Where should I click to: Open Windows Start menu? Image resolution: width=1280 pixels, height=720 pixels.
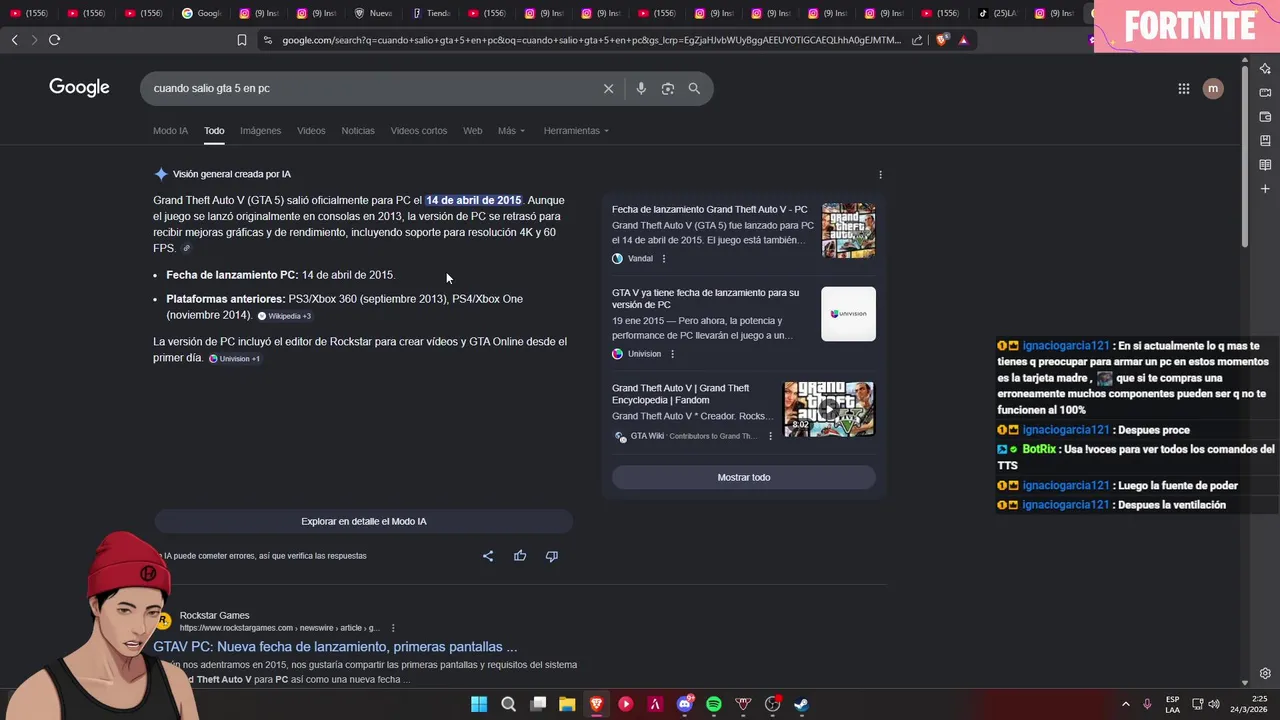click(479, 704)
